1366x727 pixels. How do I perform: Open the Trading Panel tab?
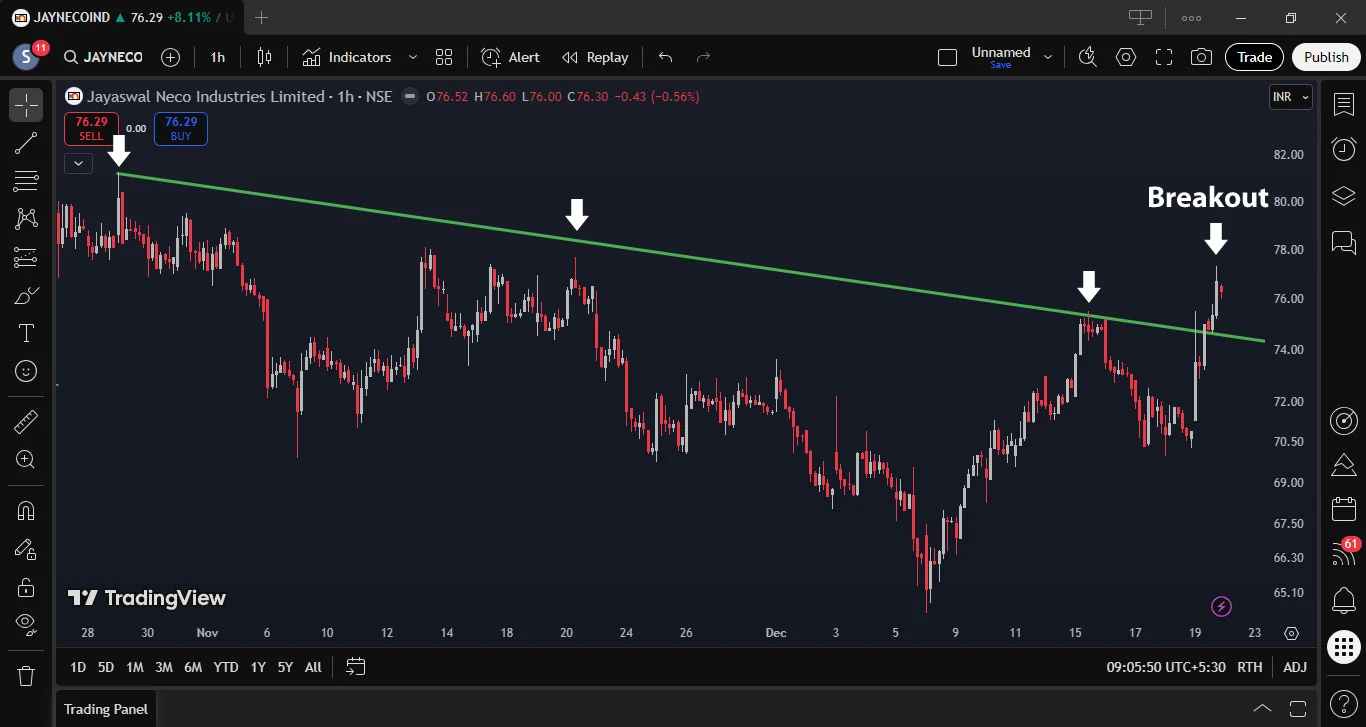tap(106, 709)
